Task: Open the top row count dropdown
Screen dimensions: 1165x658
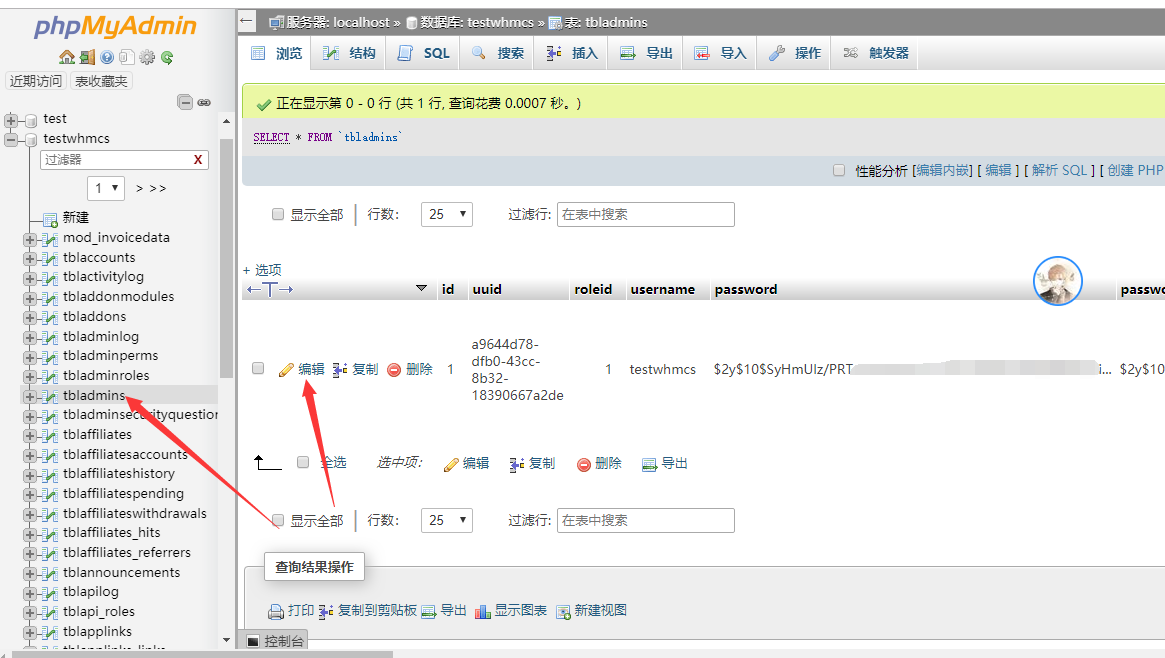Action: 447,215
